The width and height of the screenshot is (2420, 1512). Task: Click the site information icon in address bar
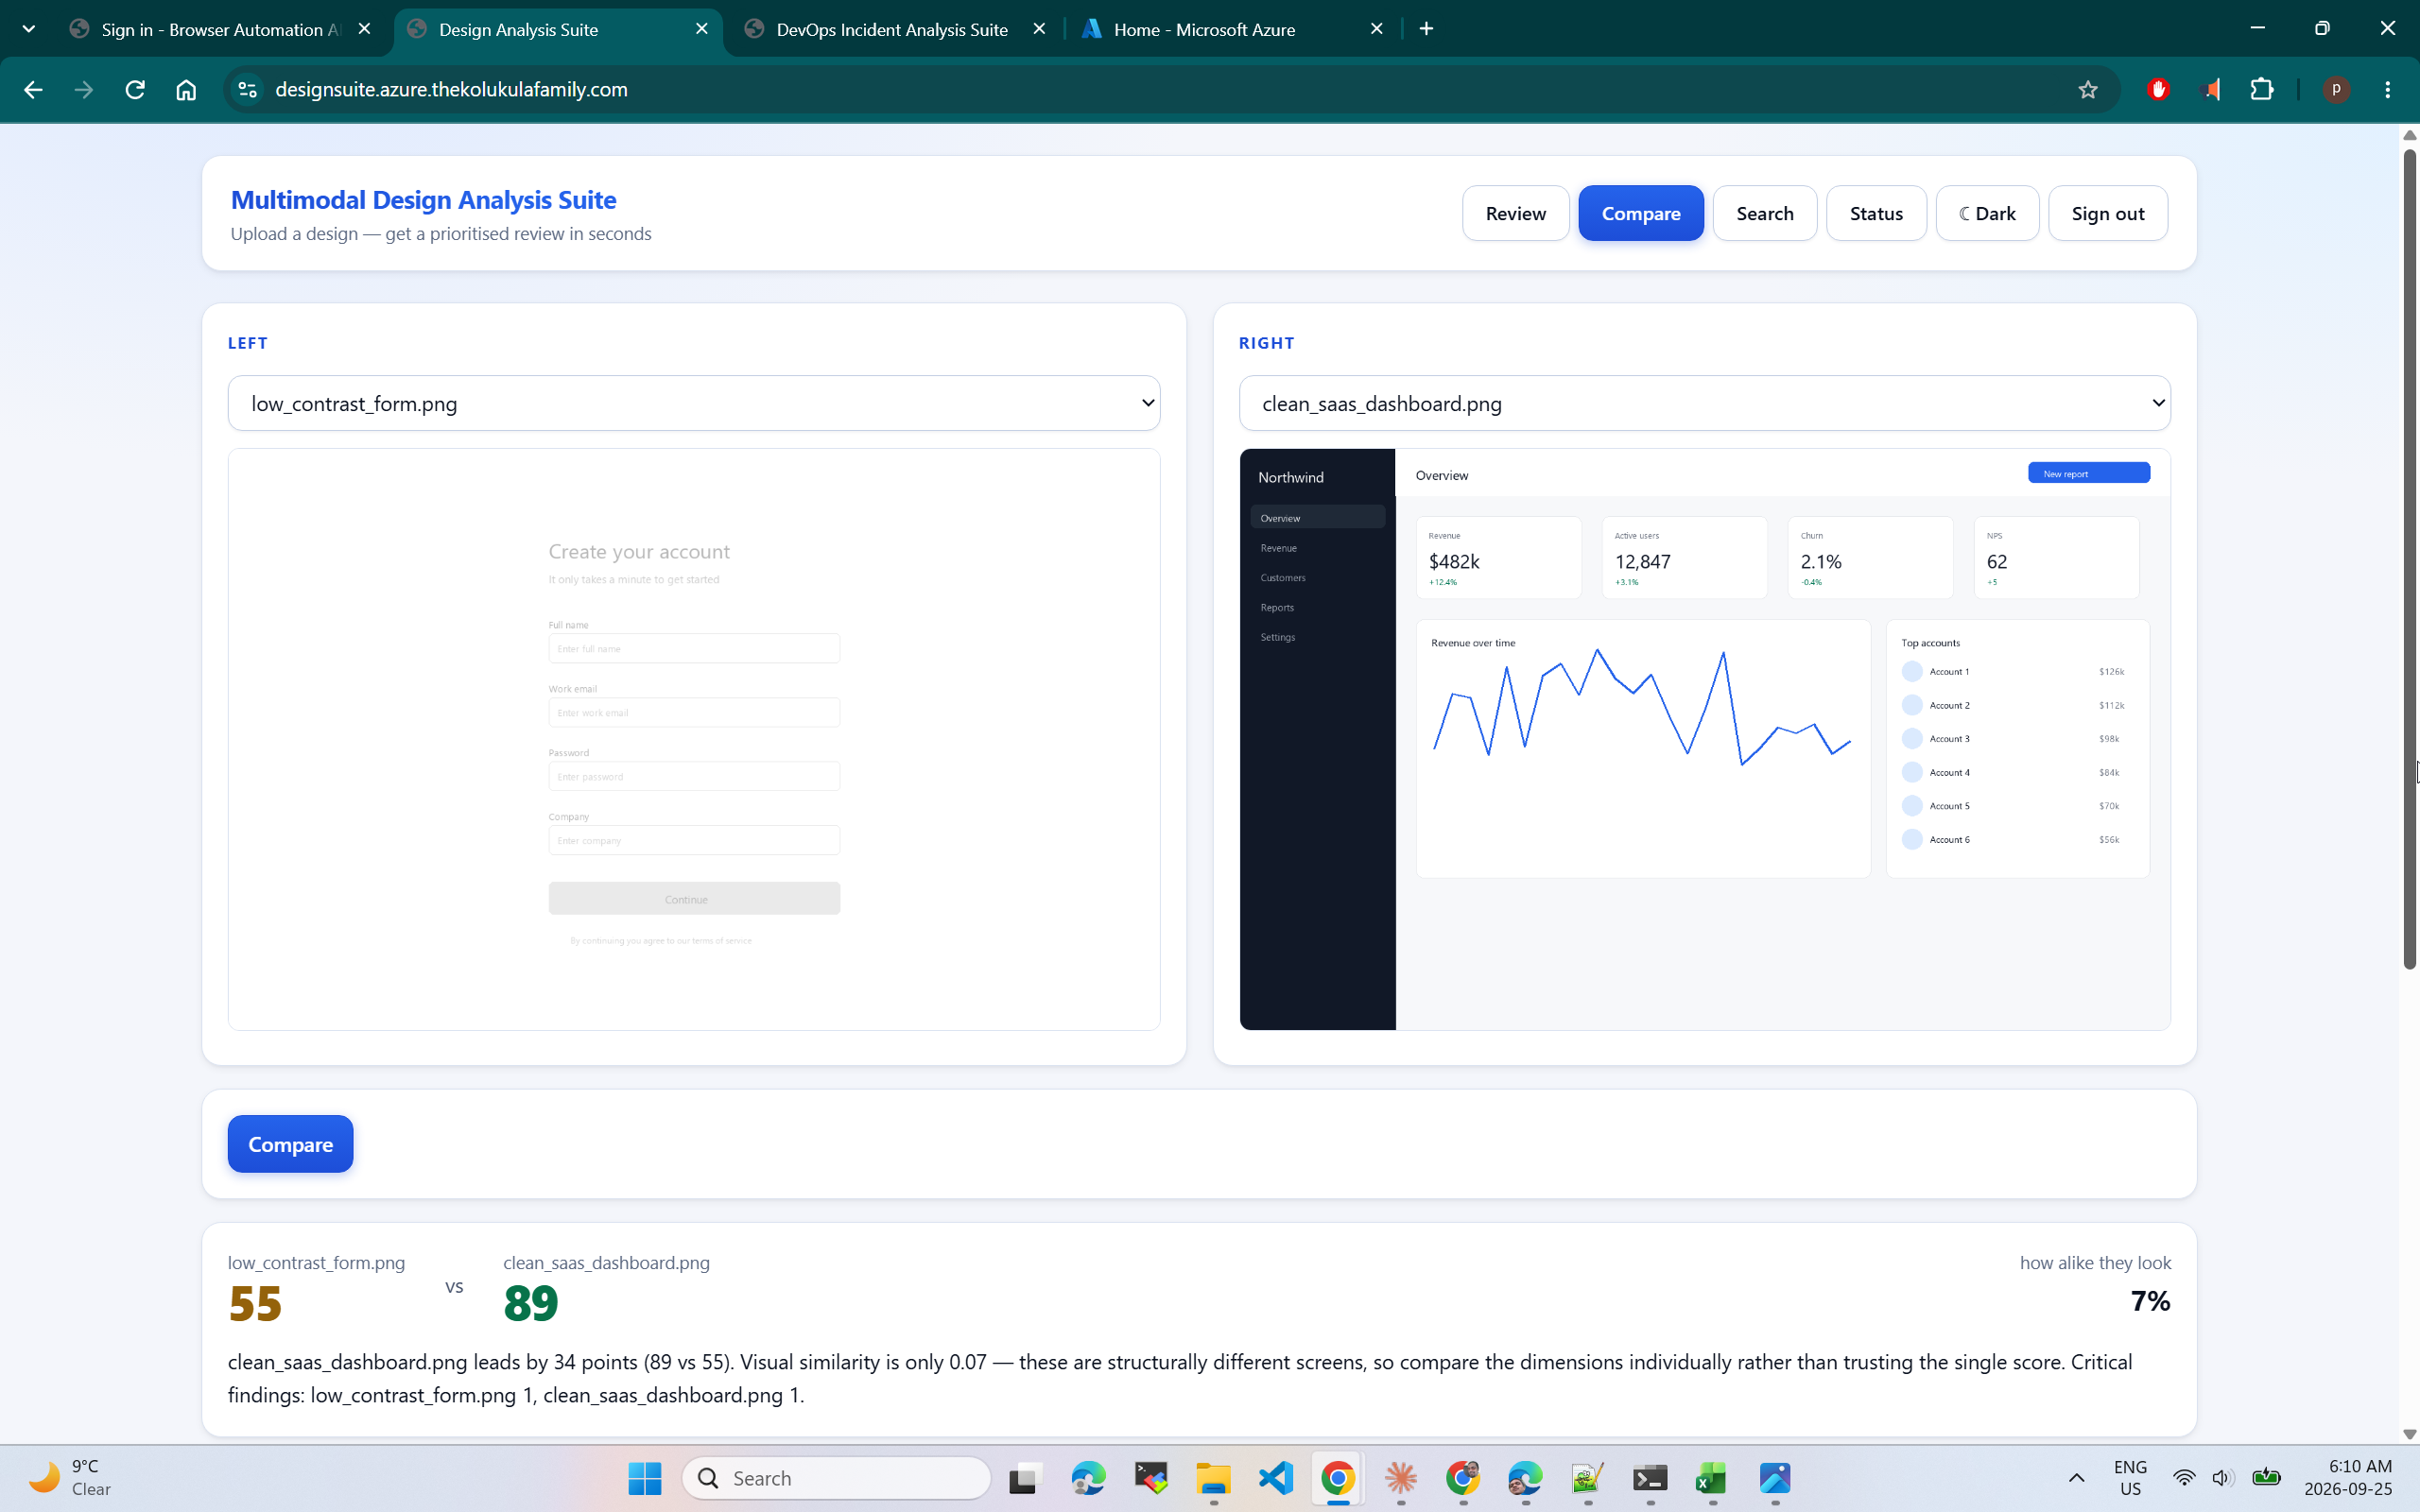click(x=247, y=90)
